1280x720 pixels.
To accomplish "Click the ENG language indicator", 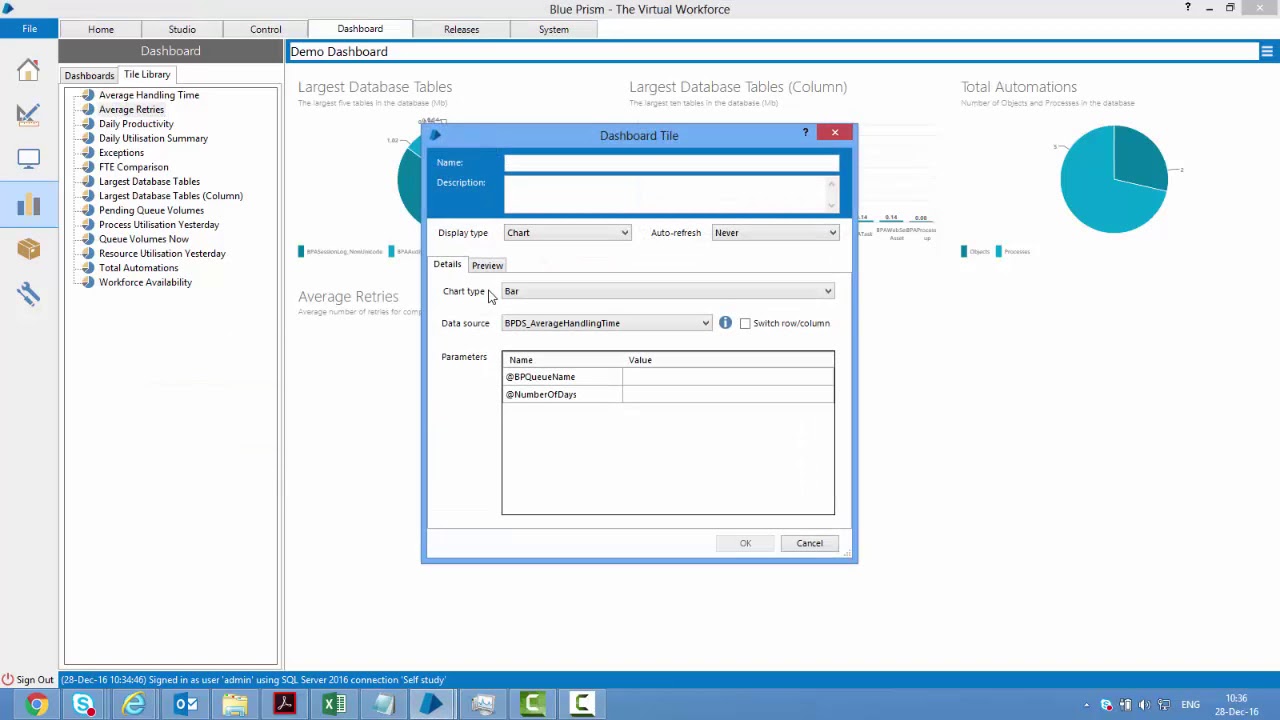I will [1190, 705].
